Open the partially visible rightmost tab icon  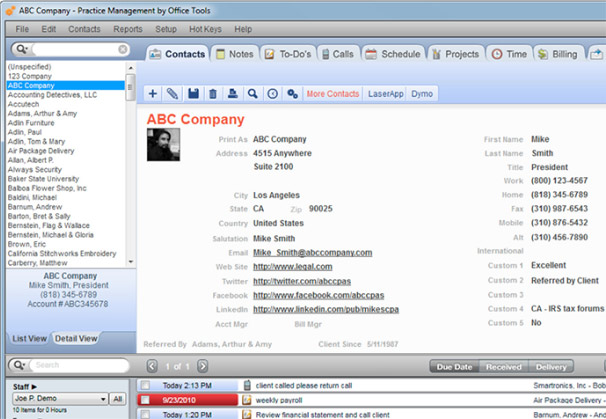(x=596, y=54)
